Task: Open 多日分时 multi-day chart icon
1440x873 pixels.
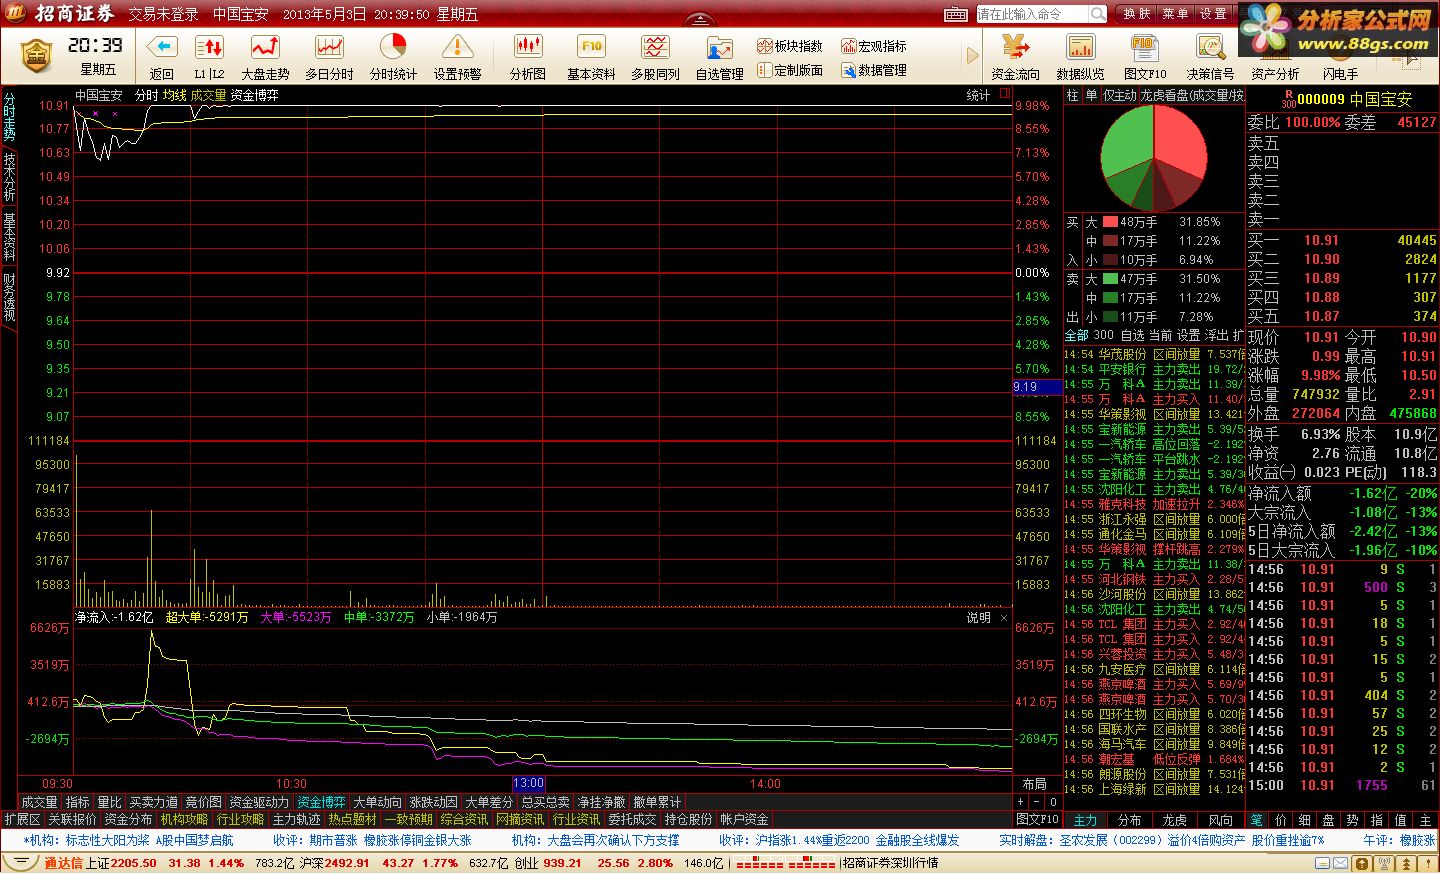Action: coord(329,47)
